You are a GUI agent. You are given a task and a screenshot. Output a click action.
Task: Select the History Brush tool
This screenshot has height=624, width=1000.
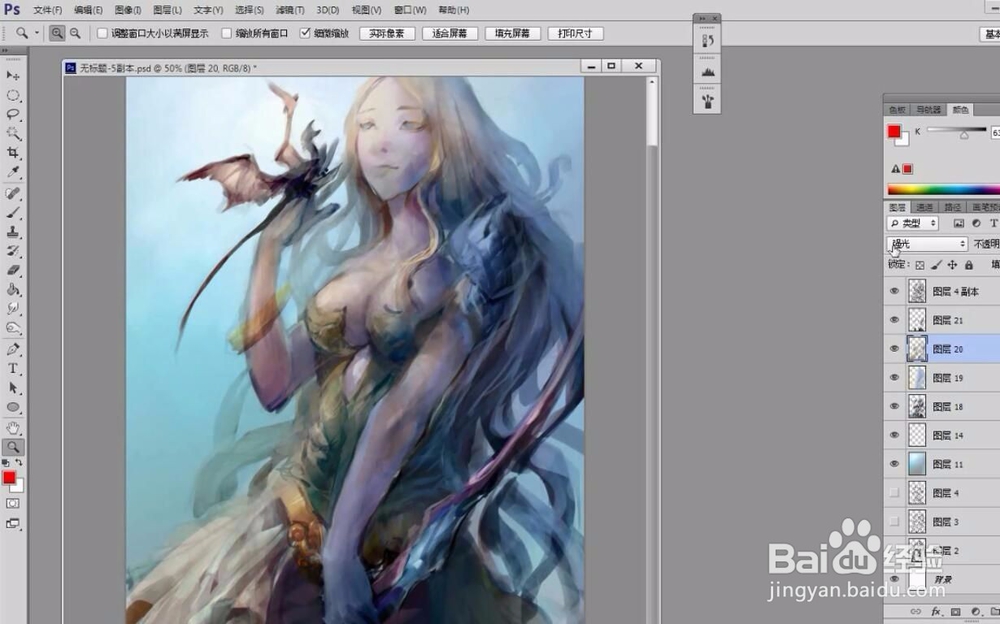[x=13, y=251]
